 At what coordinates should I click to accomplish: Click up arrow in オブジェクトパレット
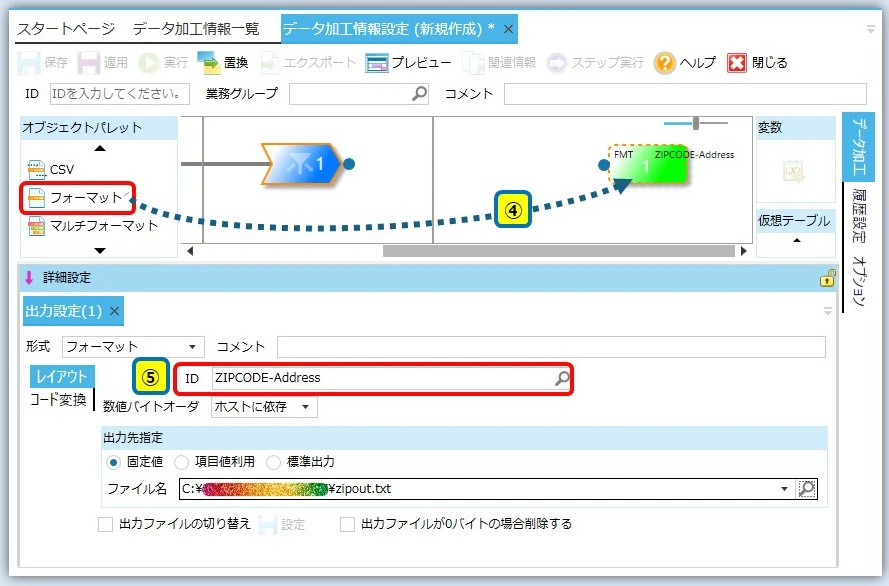coord(100,148)
